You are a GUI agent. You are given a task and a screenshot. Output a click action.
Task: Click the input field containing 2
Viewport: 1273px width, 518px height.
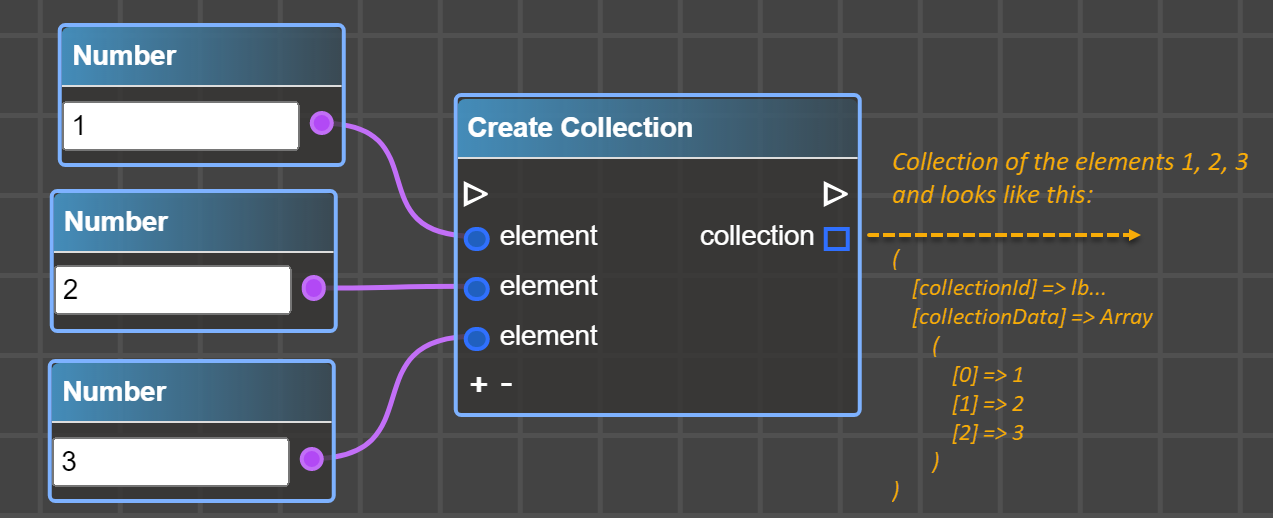coord(173,290)
